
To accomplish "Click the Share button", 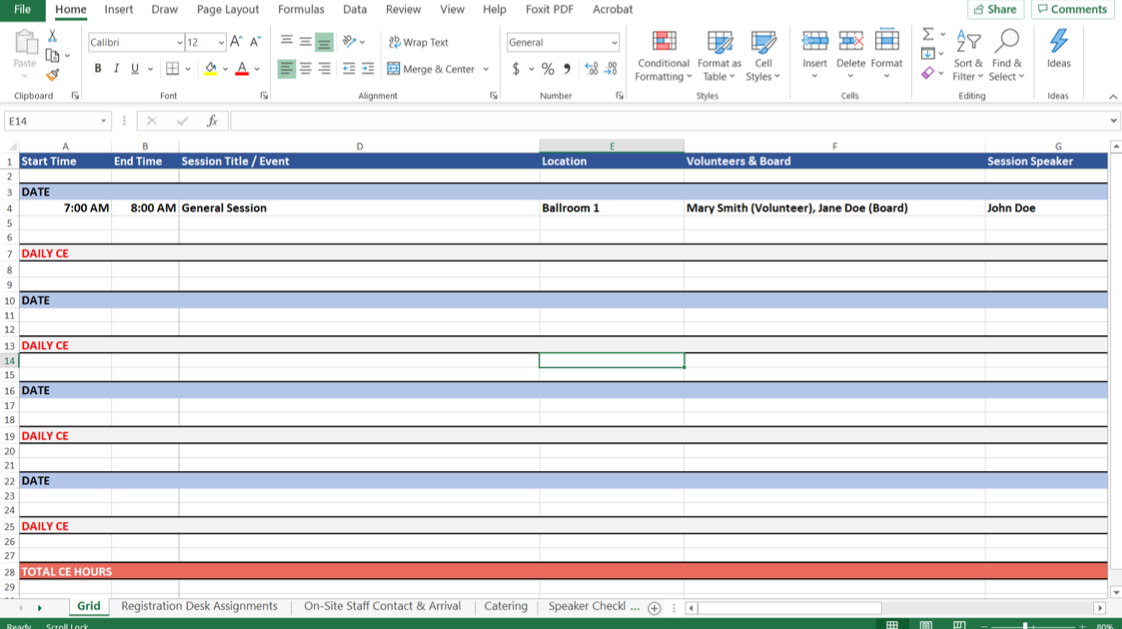I will (995, 9).
